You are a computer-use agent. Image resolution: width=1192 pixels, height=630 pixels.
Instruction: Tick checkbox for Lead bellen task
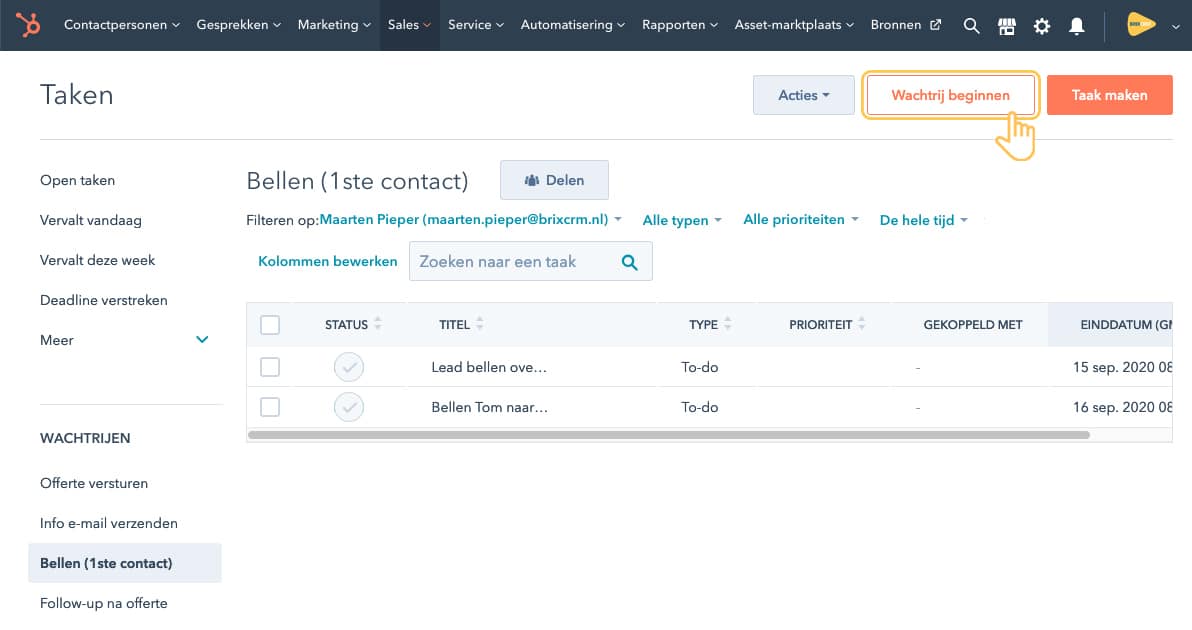270,367
